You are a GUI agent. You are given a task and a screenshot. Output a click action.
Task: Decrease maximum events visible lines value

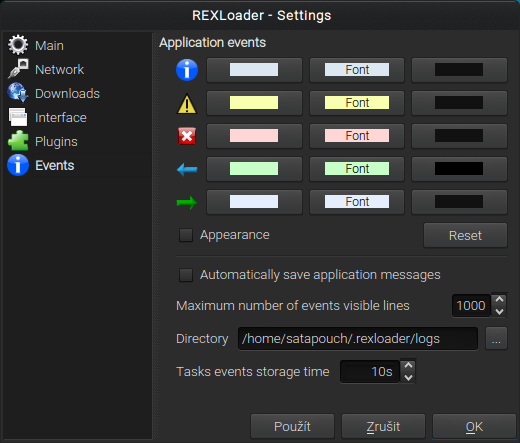coord(499,311)
